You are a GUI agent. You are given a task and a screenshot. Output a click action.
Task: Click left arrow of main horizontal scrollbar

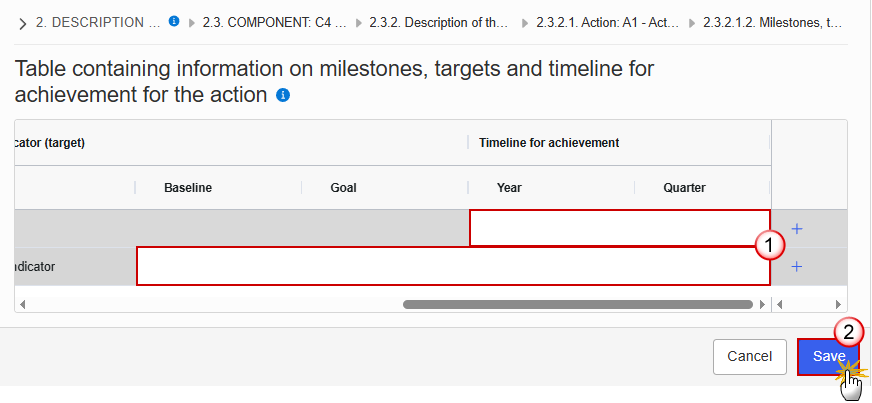(x=22, y=303)
